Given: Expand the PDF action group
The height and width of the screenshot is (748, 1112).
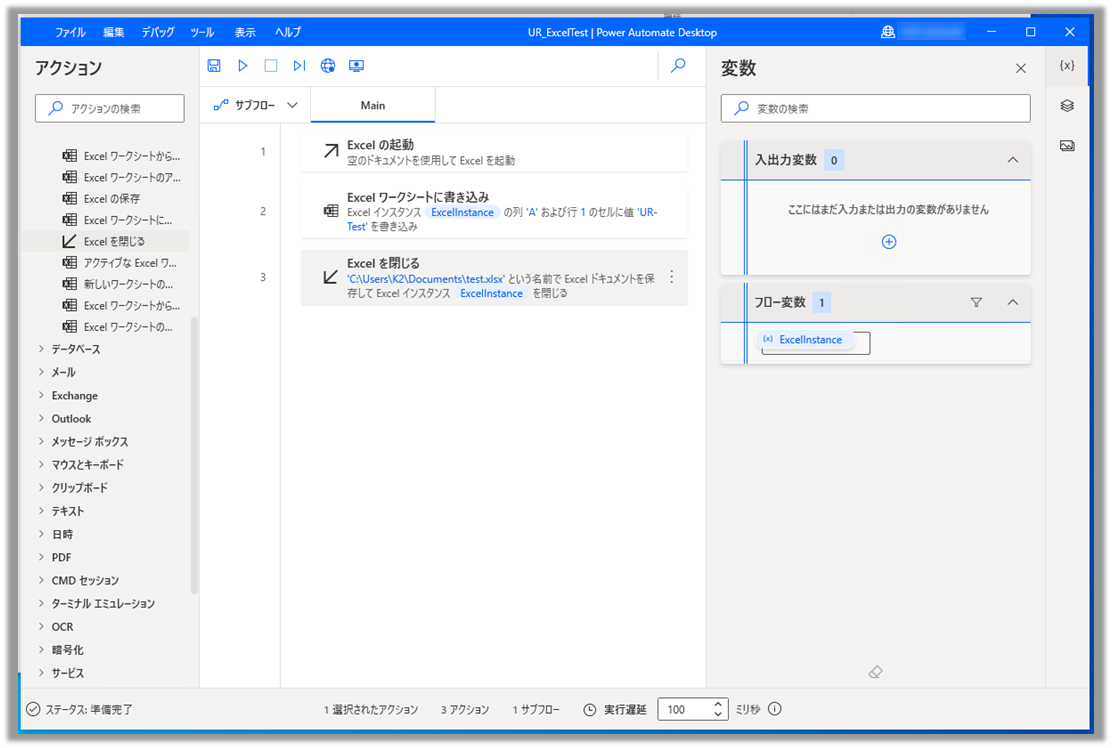Looking at the screenshot, I should (41, 557).
